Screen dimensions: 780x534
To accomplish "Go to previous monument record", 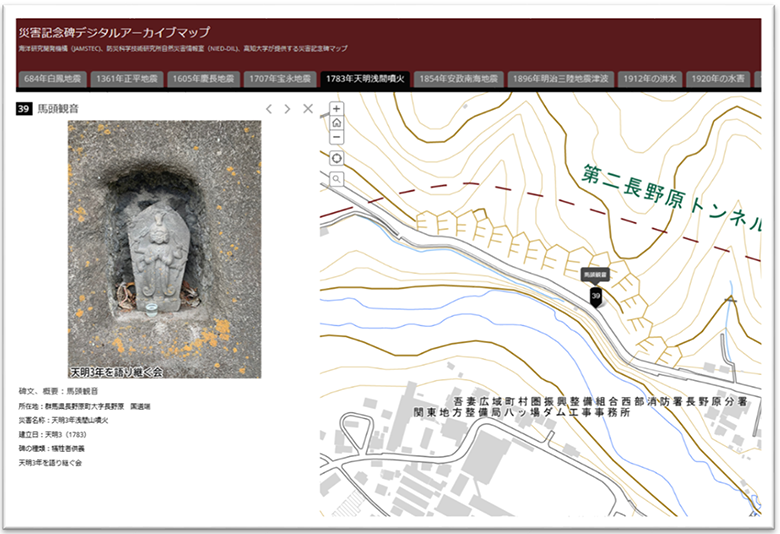I will [x=268, y=109].
